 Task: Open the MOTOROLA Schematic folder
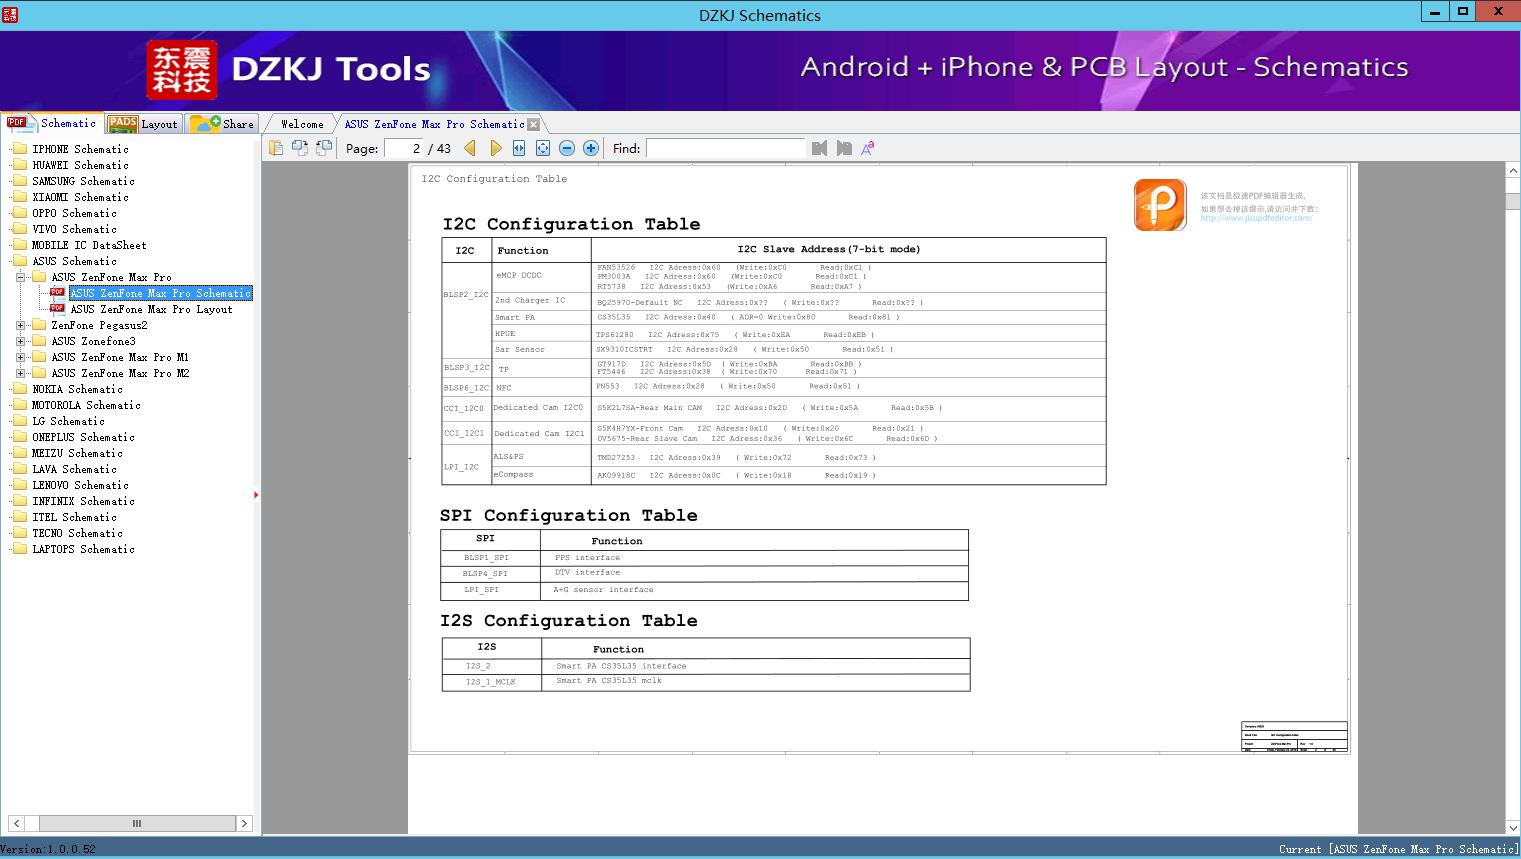click(86, 405)
